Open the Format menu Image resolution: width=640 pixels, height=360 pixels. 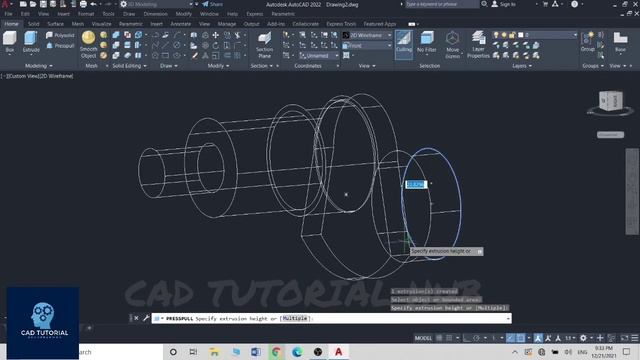pyautogui.click(x=86, y=14)
